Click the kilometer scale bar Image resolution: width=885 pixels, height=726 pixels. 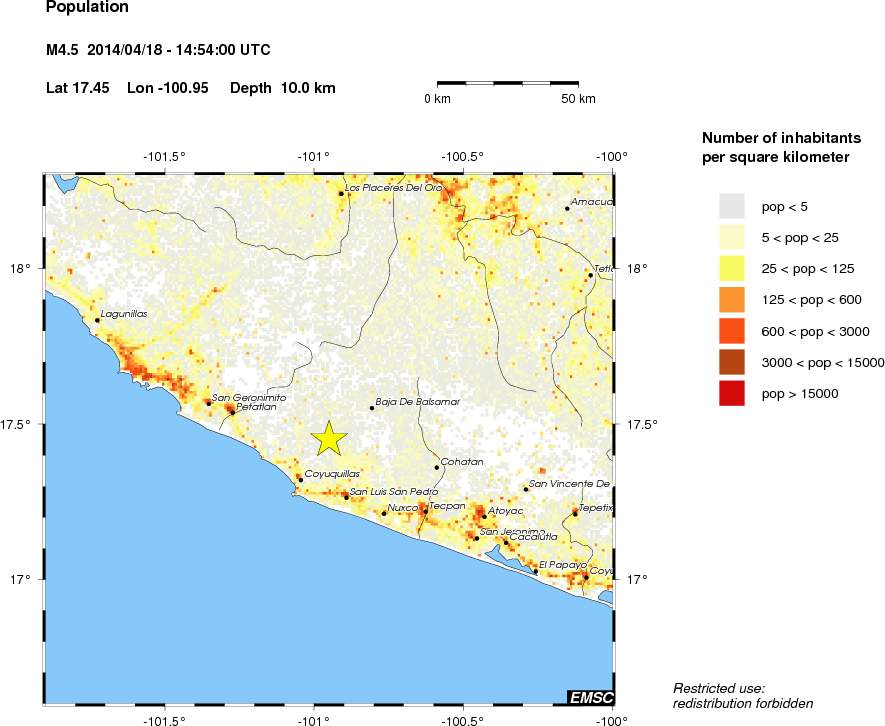(x=508, y=83)
